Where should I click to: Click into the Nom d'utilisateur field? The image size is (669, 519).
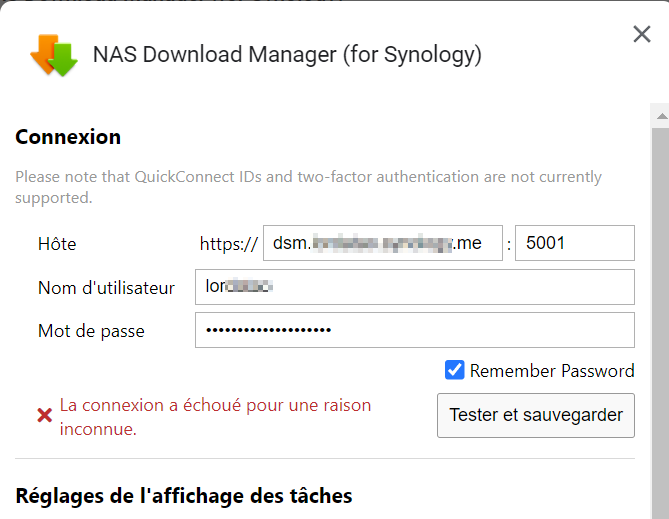pos(414,287)
